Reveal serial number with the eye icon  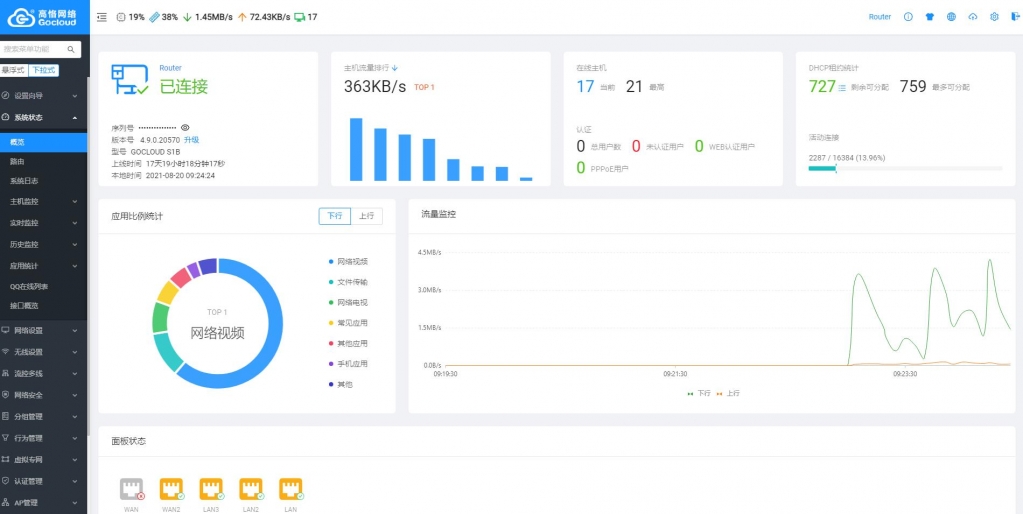(x=185, y=128)
